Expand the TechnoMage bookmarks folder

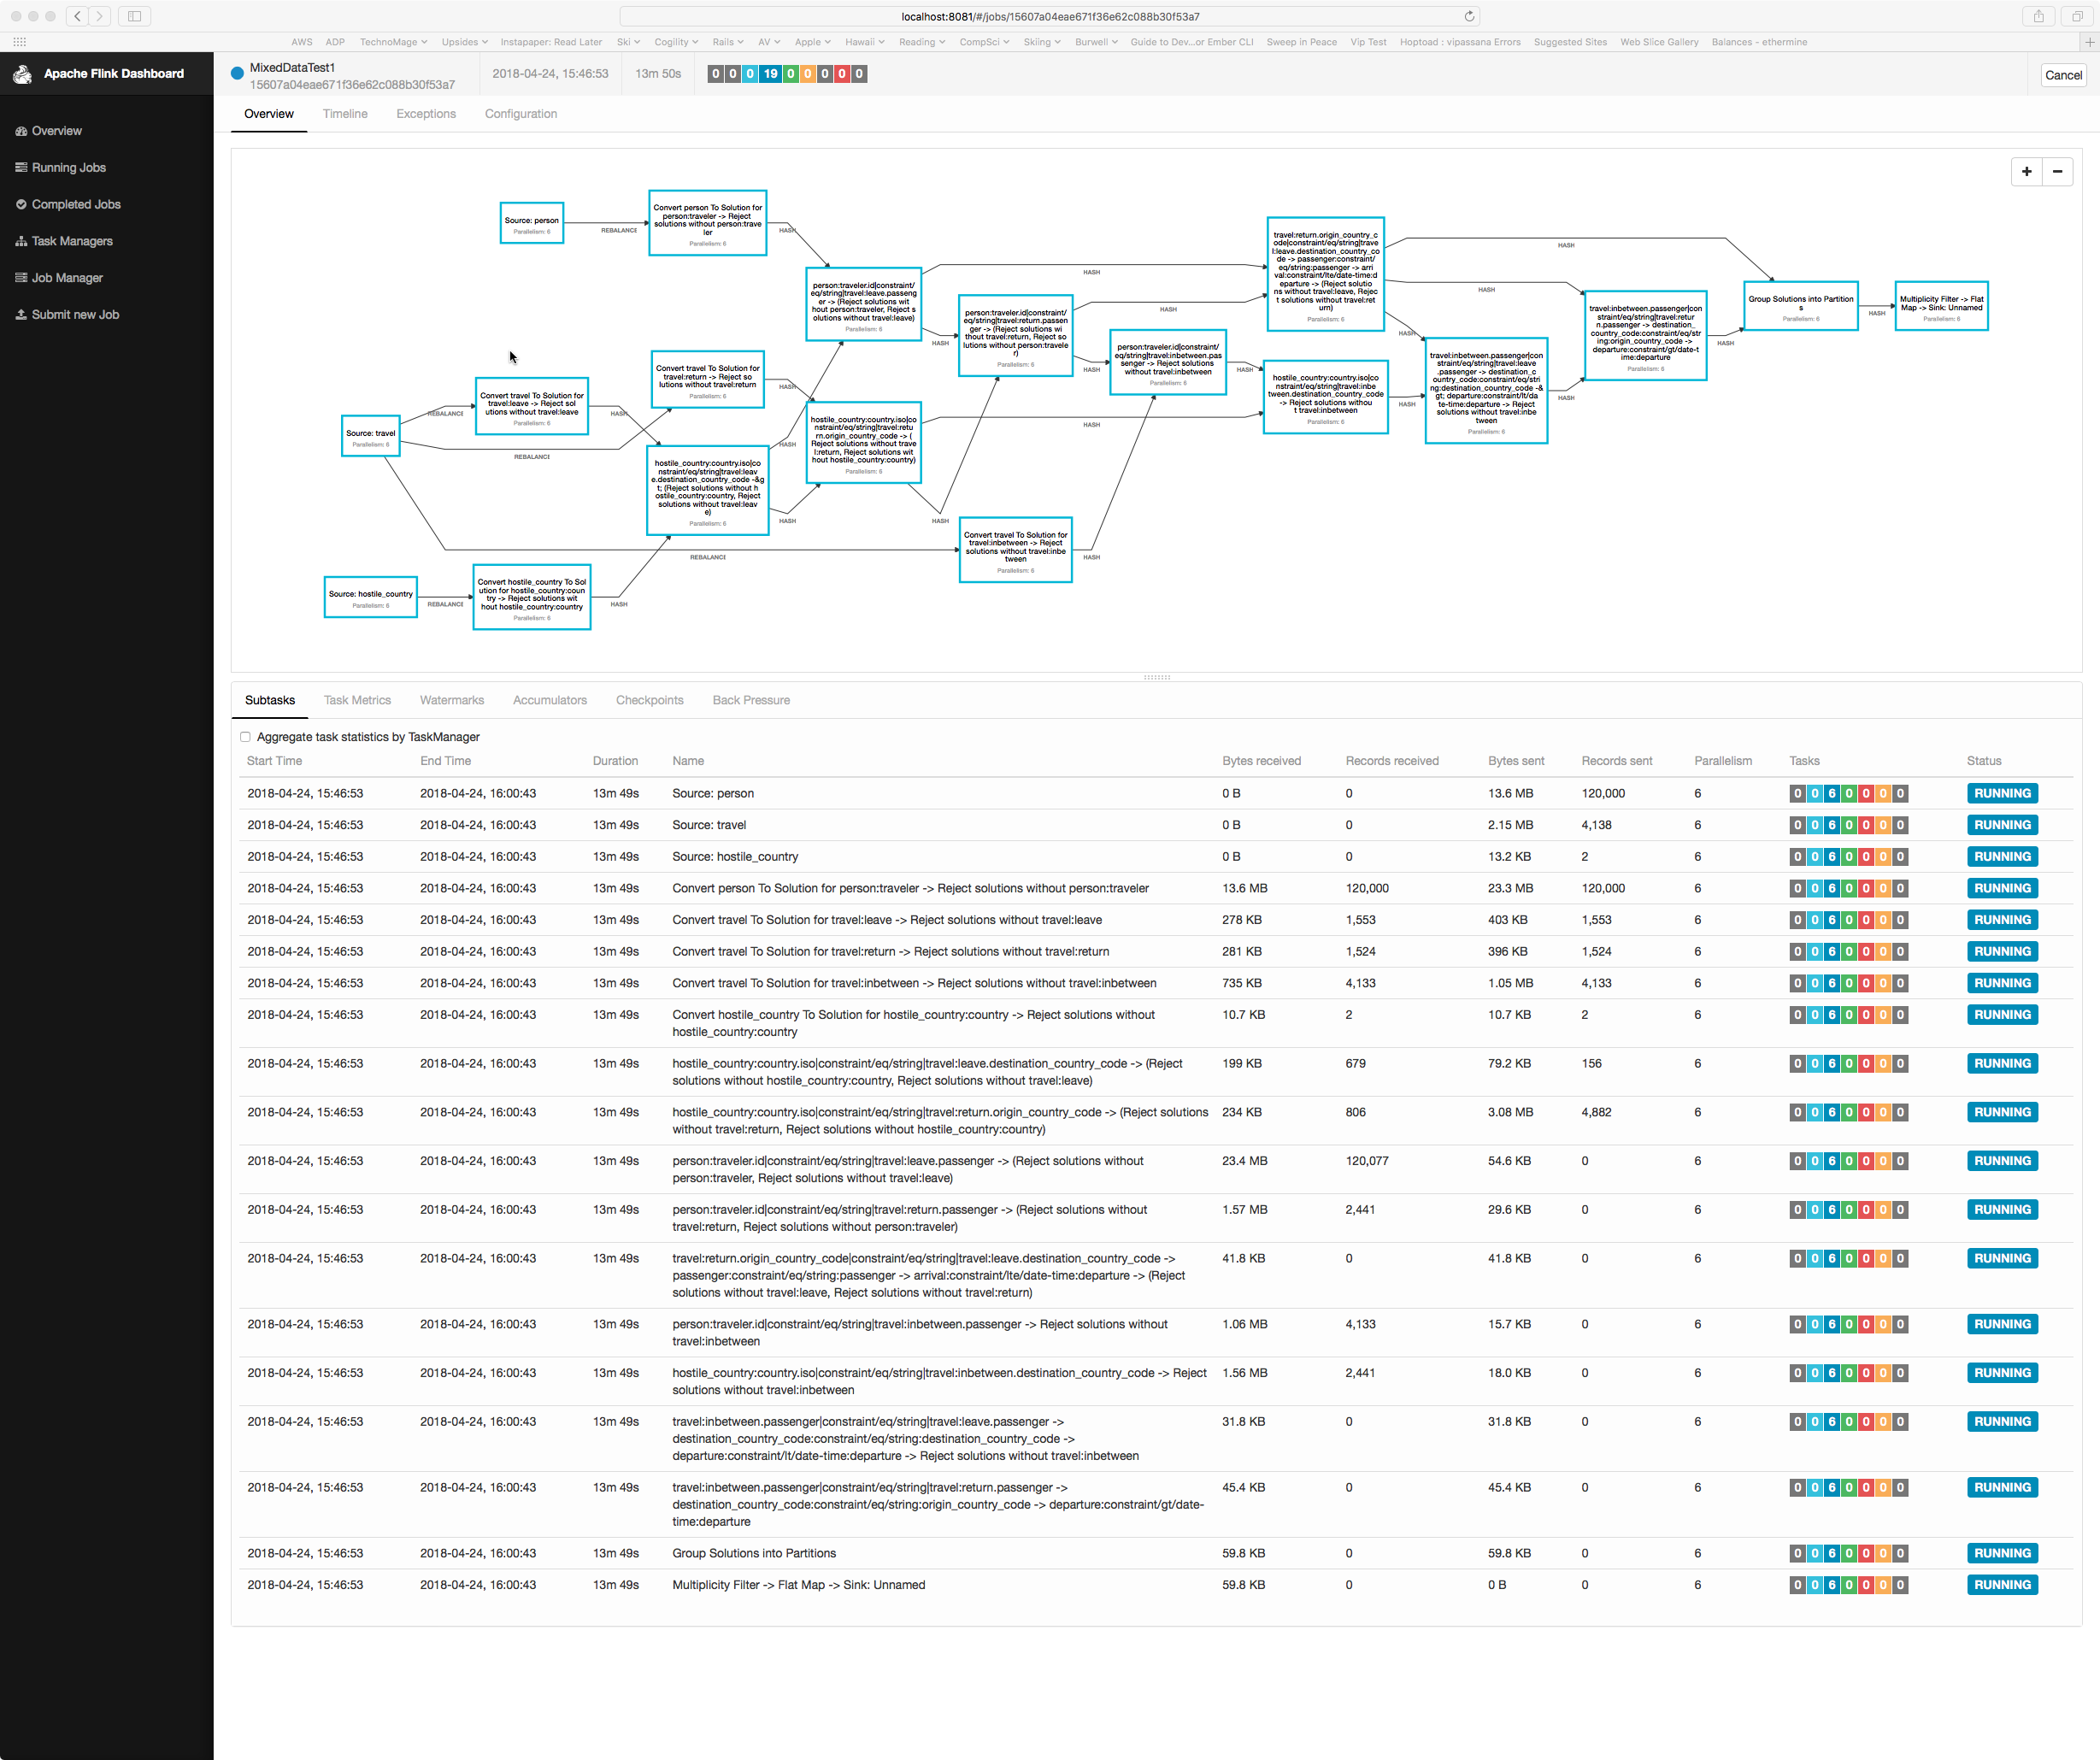tap(393, 42)
